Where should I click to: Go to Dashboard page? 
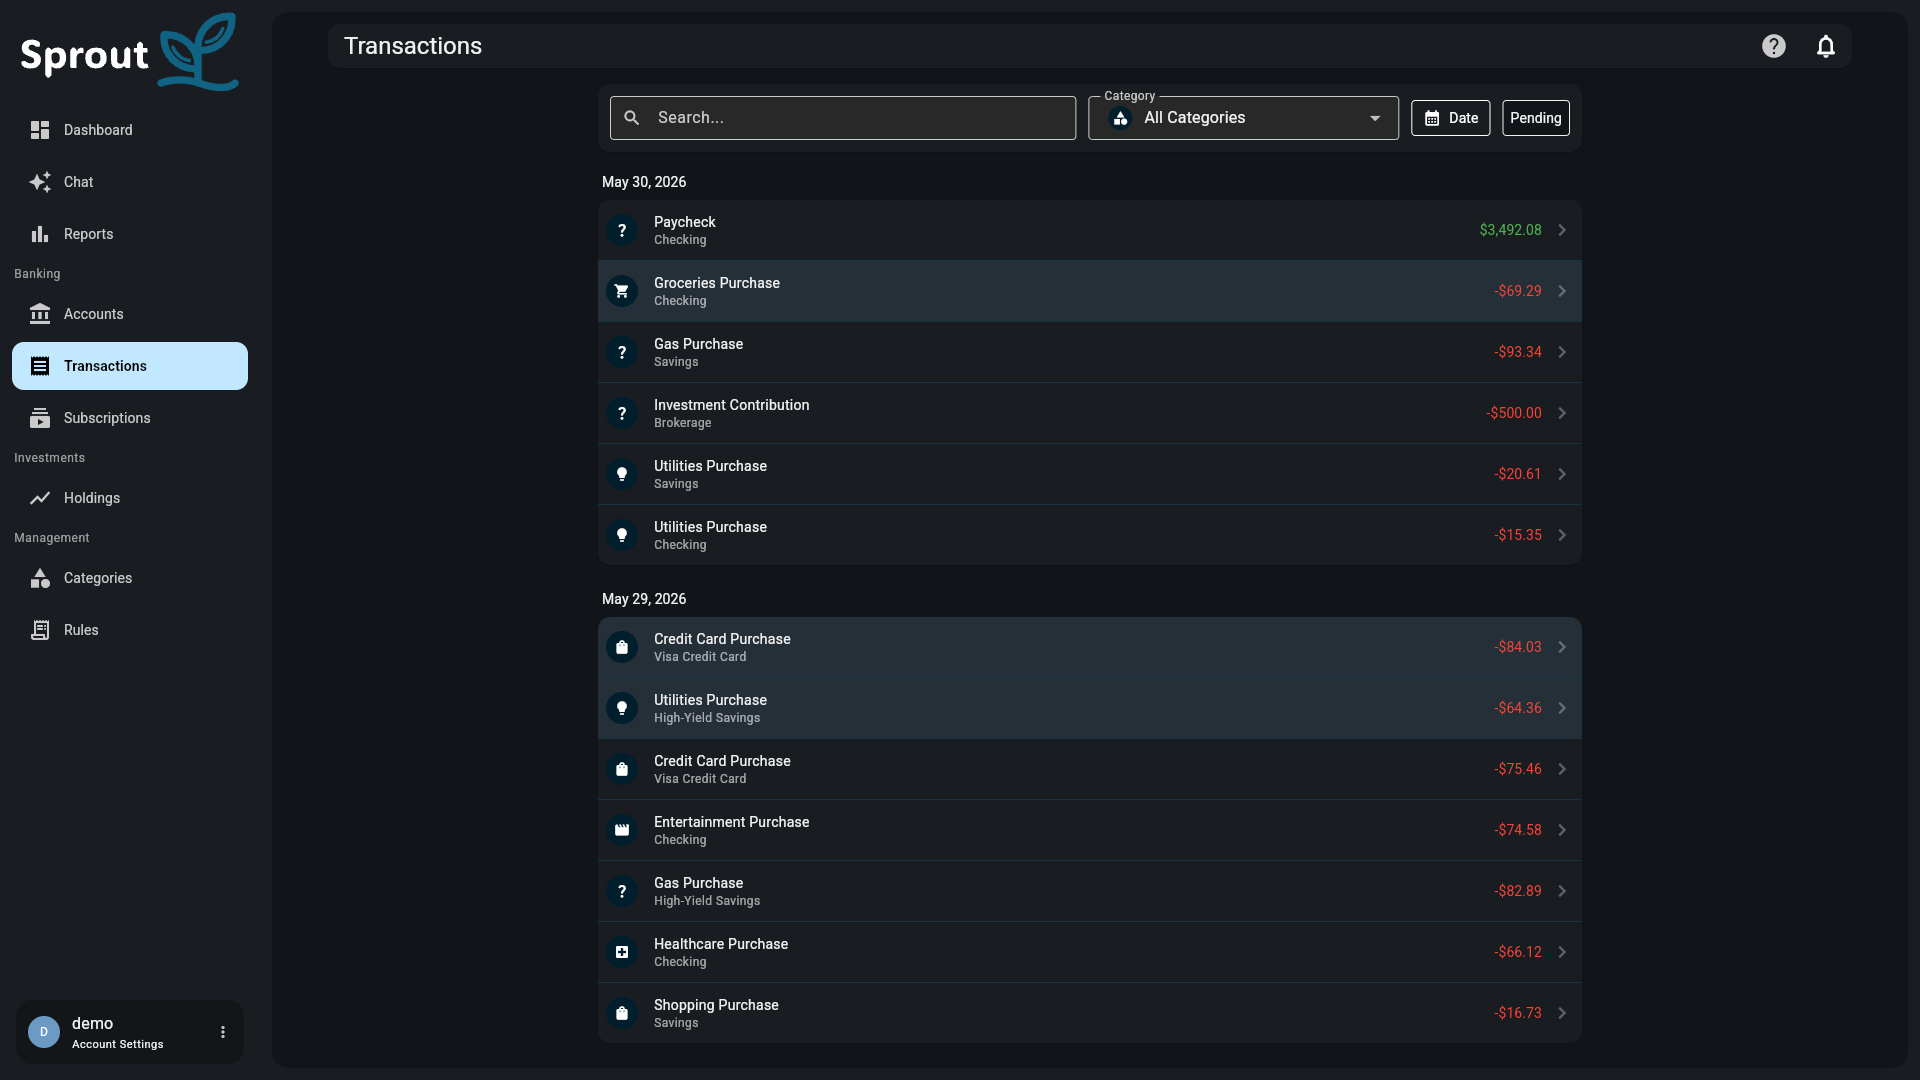tap(130, 130)
